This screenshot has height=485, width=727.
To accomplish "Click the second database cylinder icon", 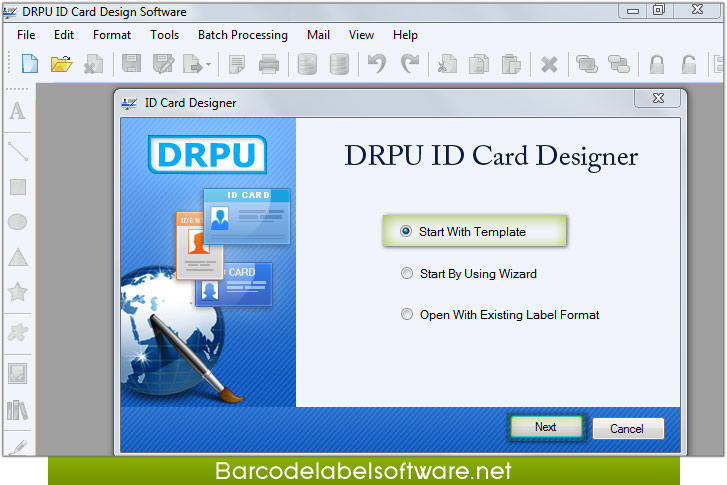I will pos(339,64).
